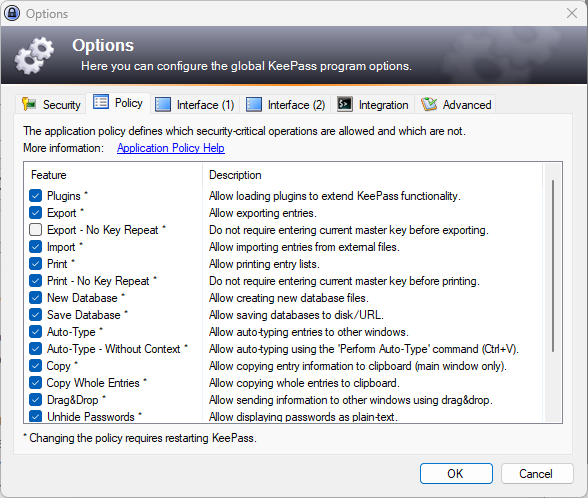This screenshot has width=588, height=498.
Task: Open the Integration tab
Action: pyautogui.click(x=373, y=104)
